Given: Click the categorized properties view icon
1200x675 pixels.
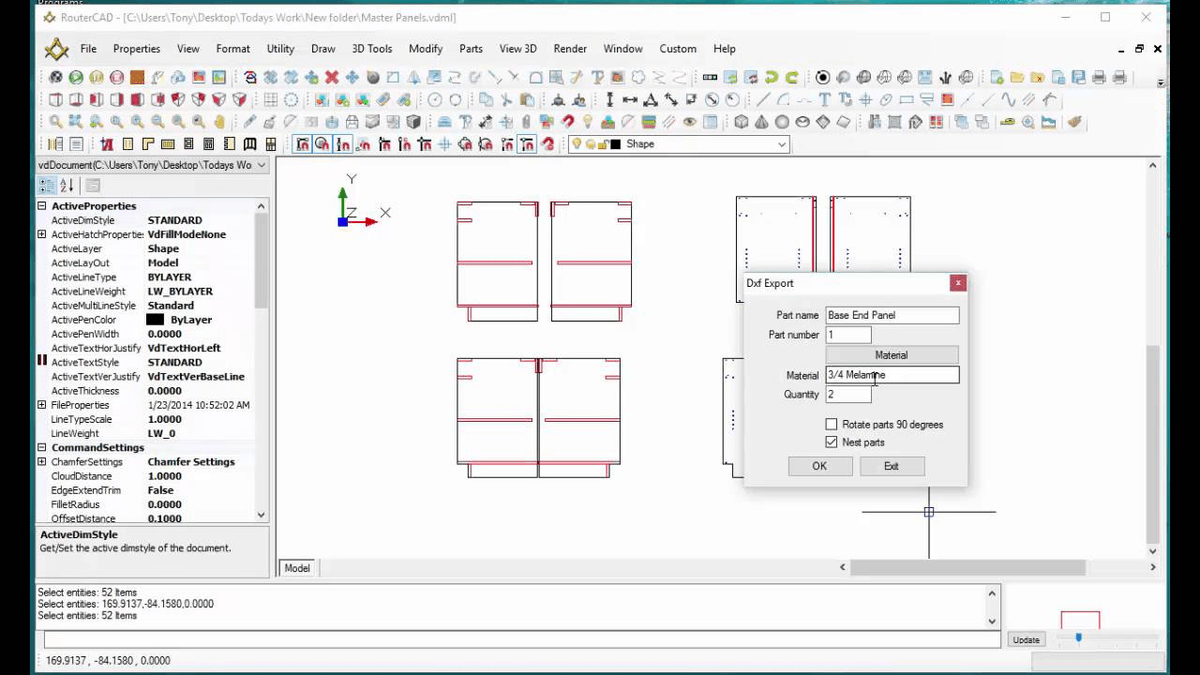Looking at the screenshot, I should click(47, 185).
